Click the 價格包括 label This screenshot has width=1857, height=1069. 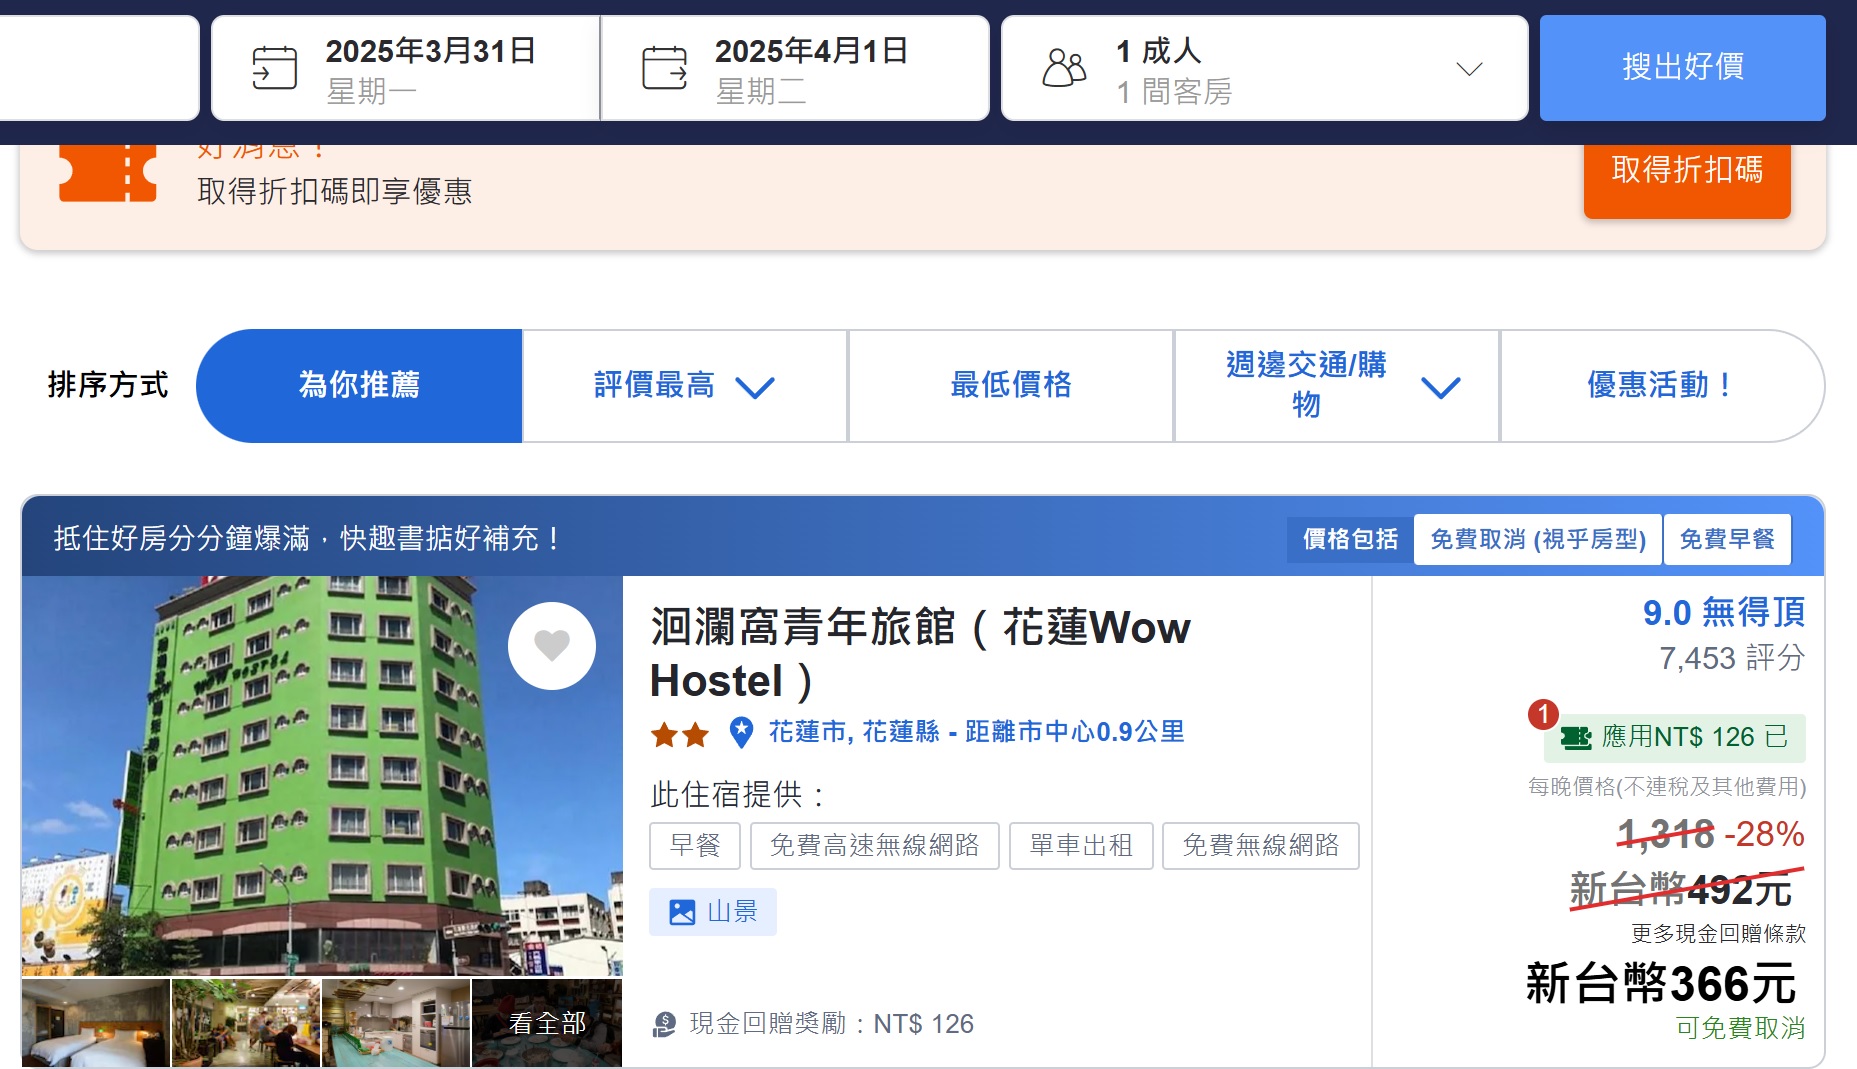tap(1350, 539)
